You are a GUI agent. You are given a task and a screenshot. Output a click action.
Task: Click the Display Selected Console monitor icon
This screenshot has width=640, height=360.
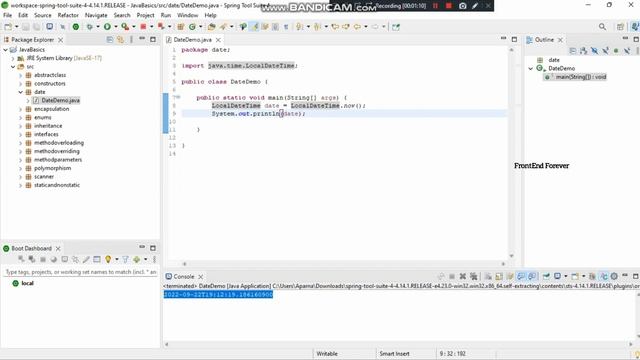click(558, 276)
